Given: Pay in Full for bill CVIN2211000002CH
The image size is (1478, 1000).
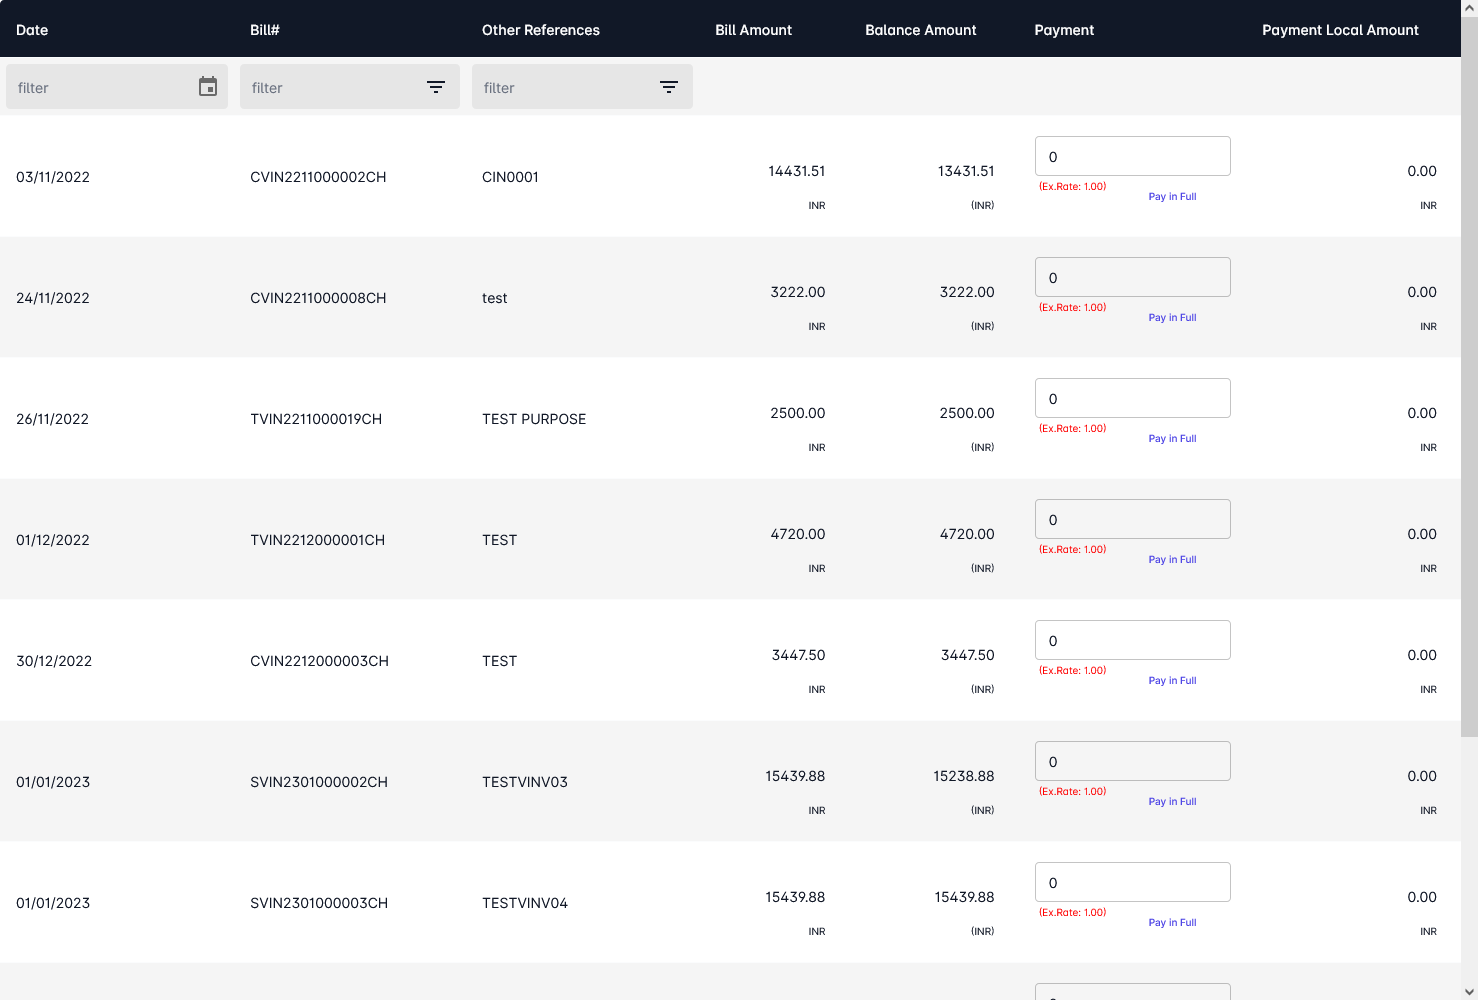Looking at the screenshot, I should pyautogui.click(x=1172, y=197).
